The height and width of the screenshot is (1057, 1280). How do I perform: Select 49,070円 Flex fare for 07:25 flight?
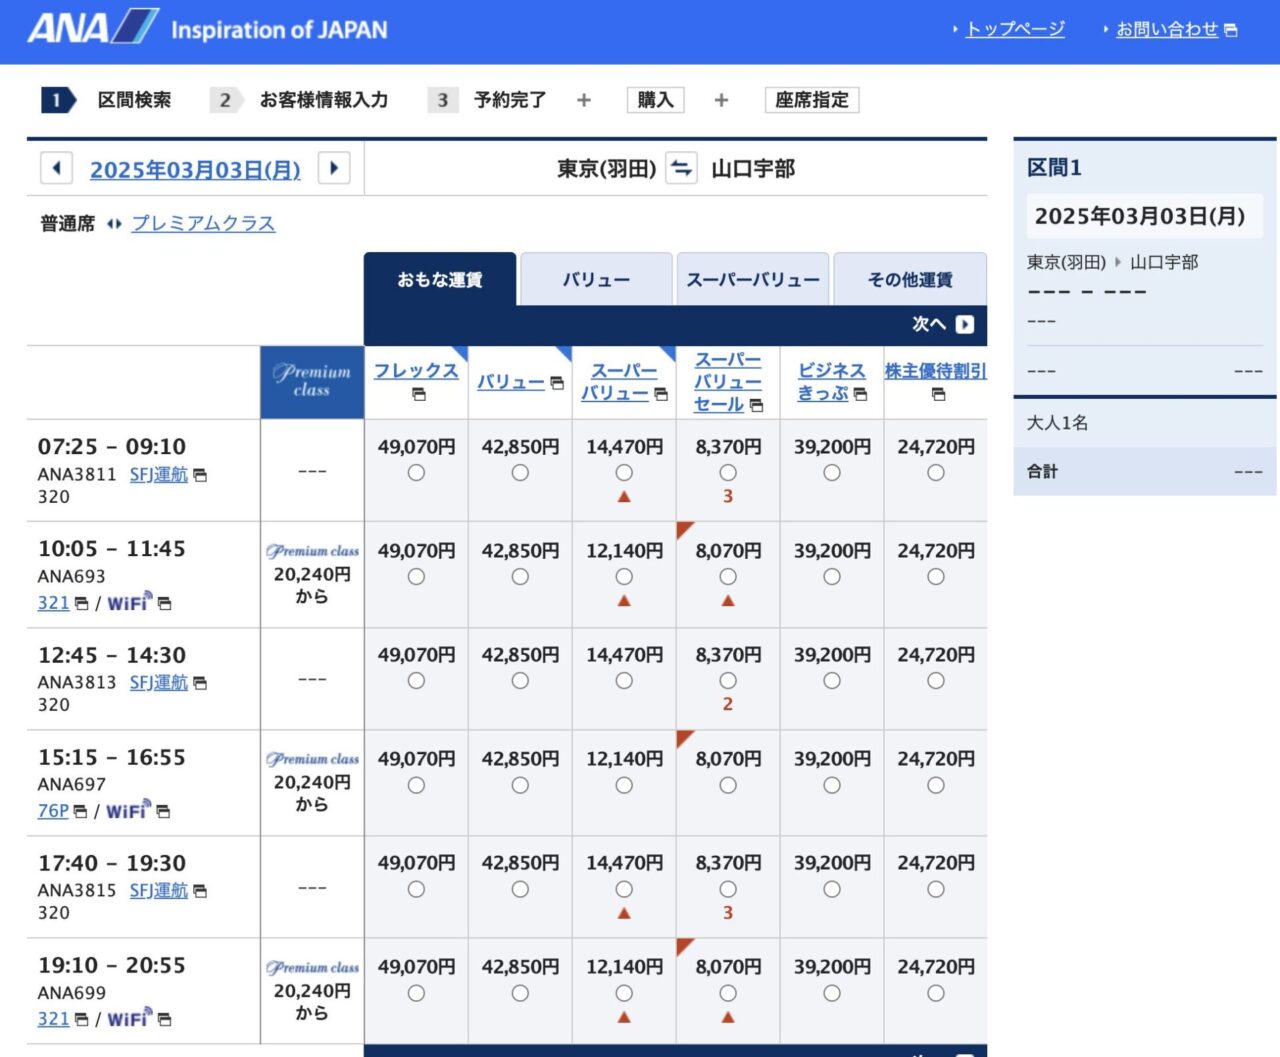[416, 473]
